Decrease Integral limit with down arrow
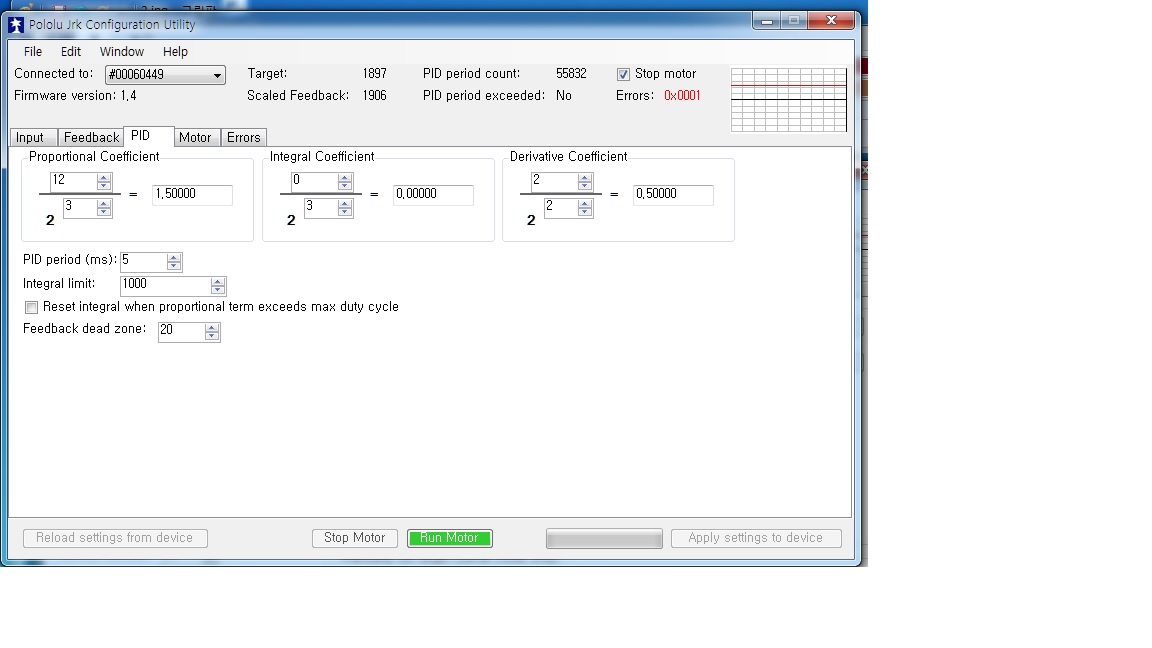1152x648 pixels. coord(217,289)
